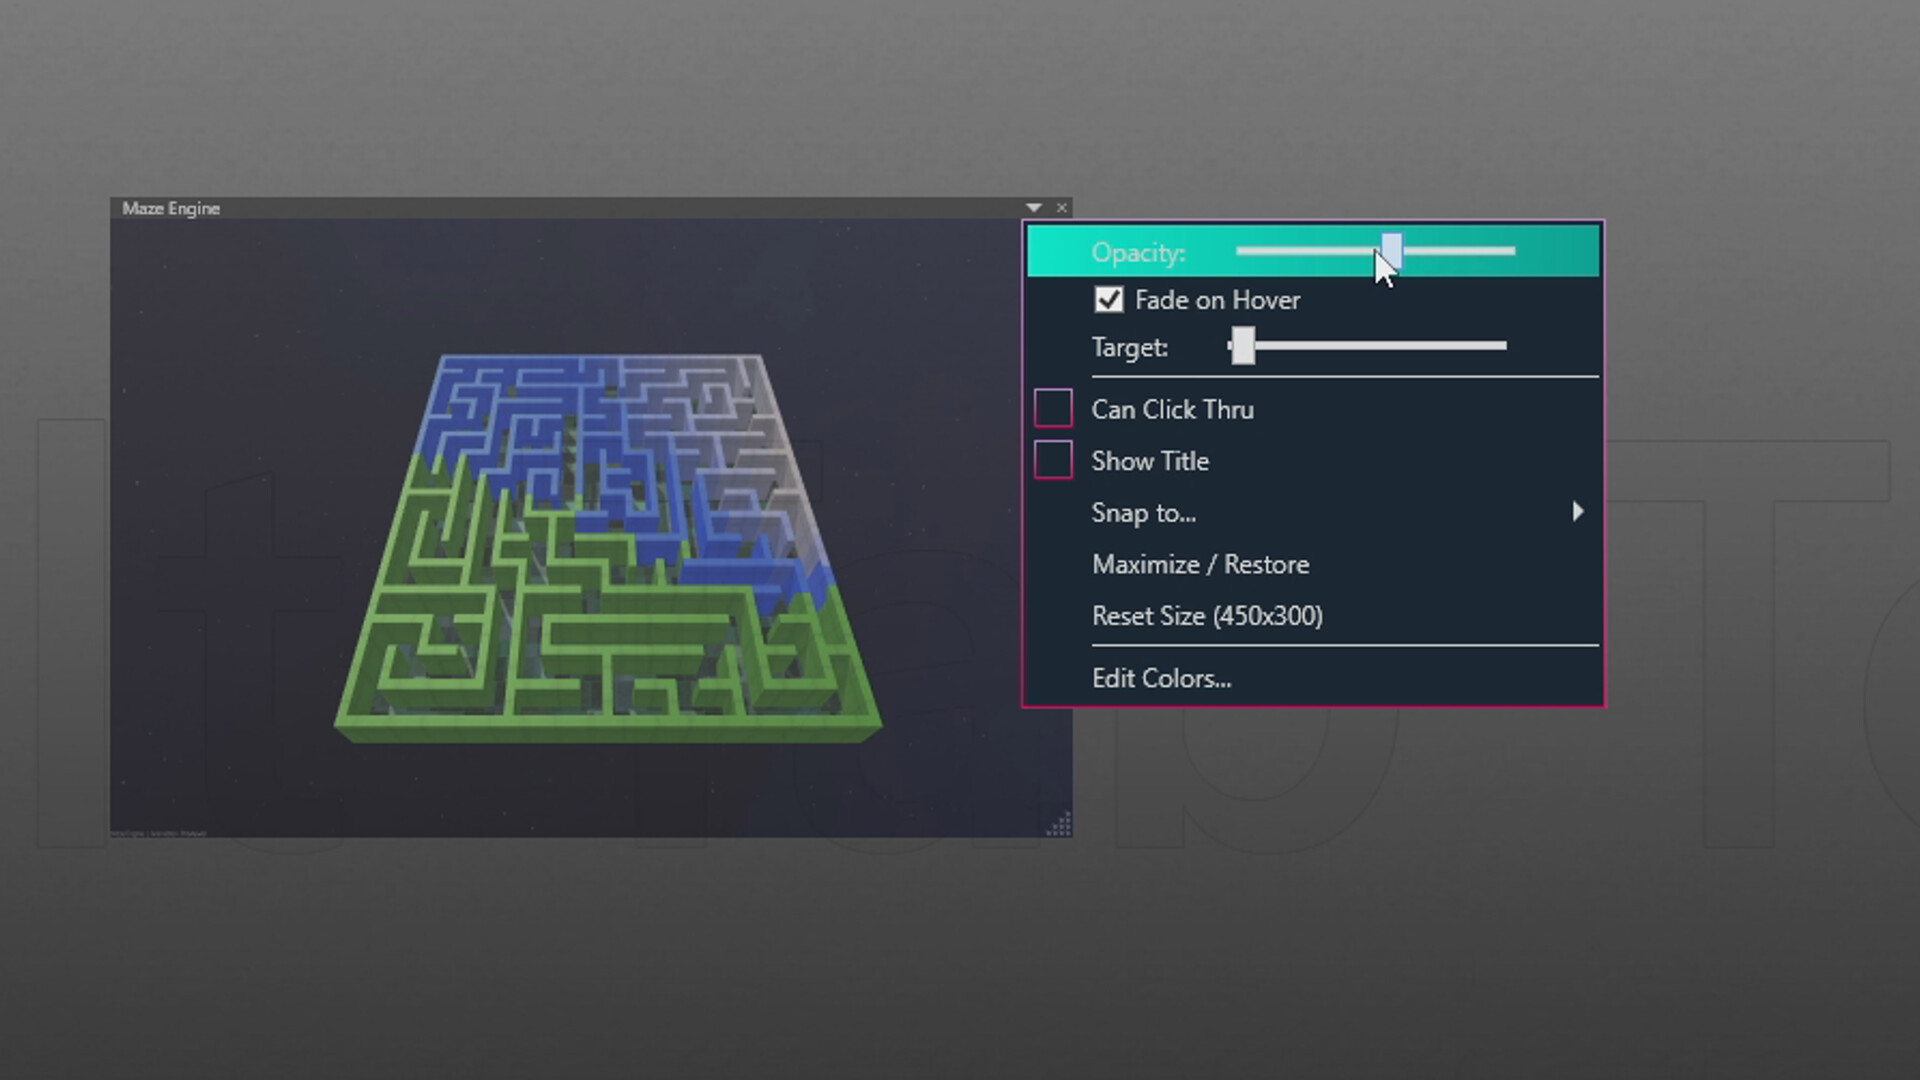1920x1080 pixels.
Task: Choose Maximize / Restore from the menu
Action: [1200, 565]
